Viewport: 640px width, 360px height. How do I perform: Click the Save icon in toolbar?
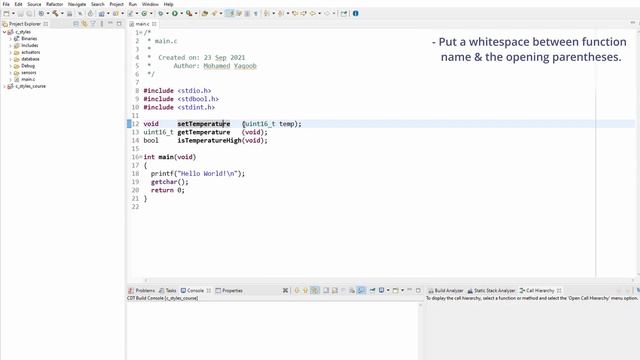point(20,13)
